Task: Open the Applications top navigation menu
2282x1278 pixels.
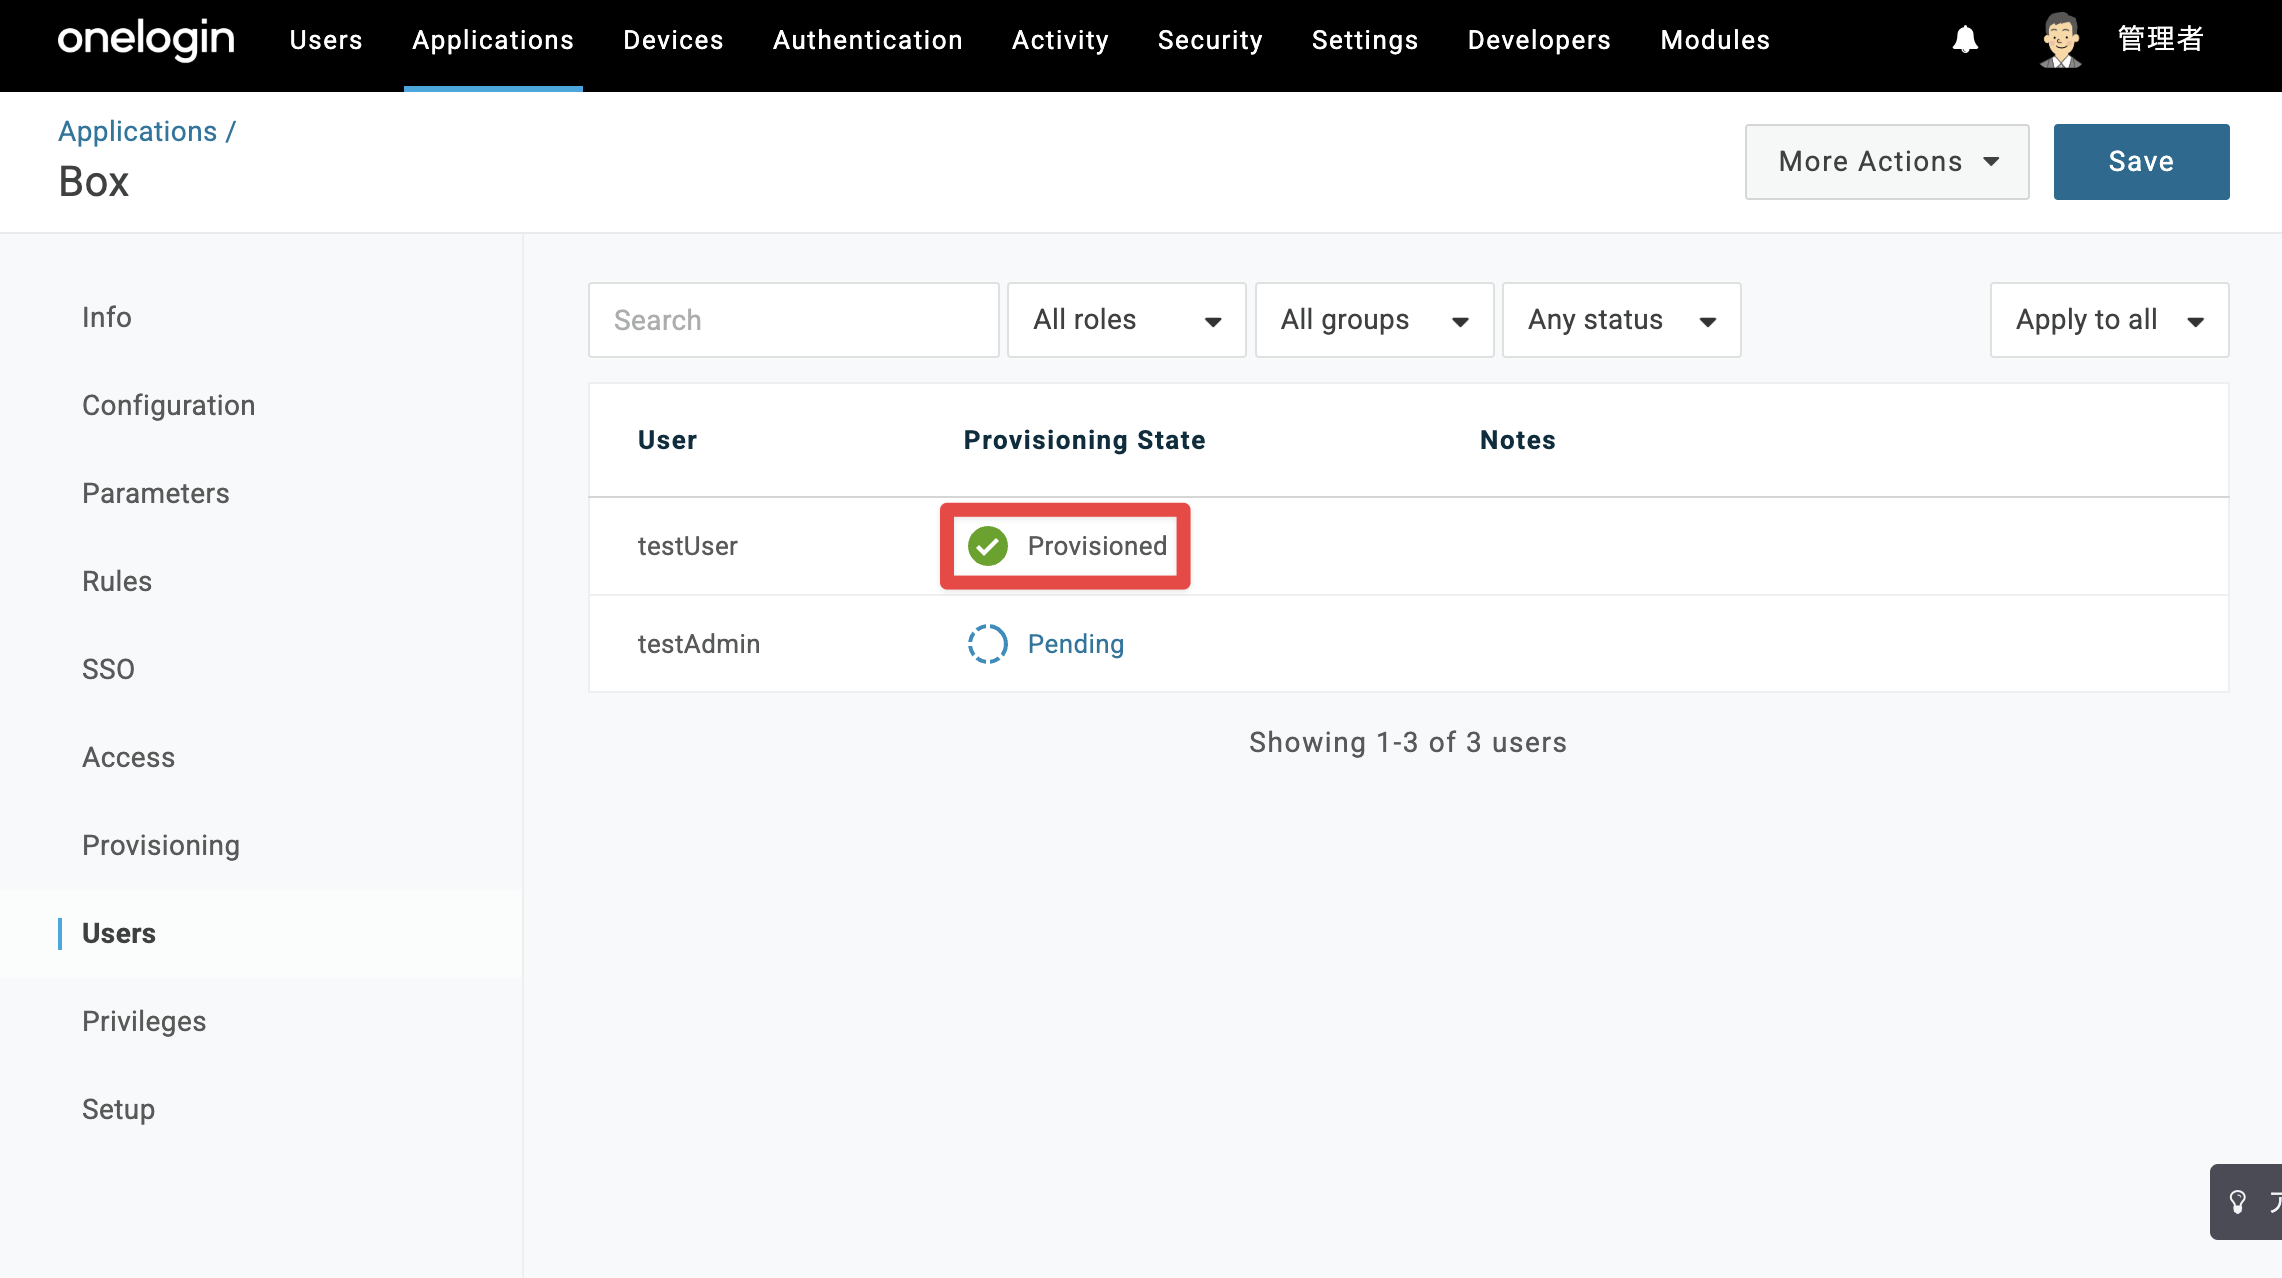Action: pyautogui.click(x=493, y=40)
